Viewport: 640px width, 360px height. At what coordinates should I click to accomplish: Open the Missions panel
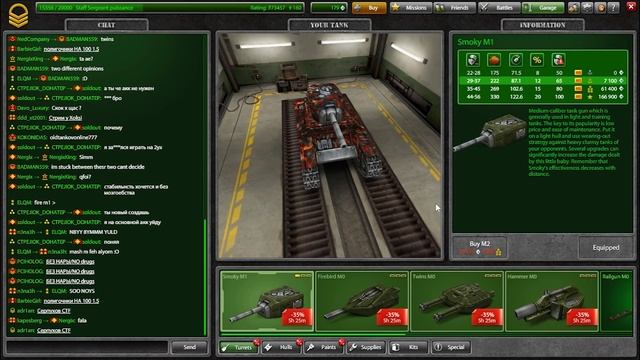pos(410,8)
